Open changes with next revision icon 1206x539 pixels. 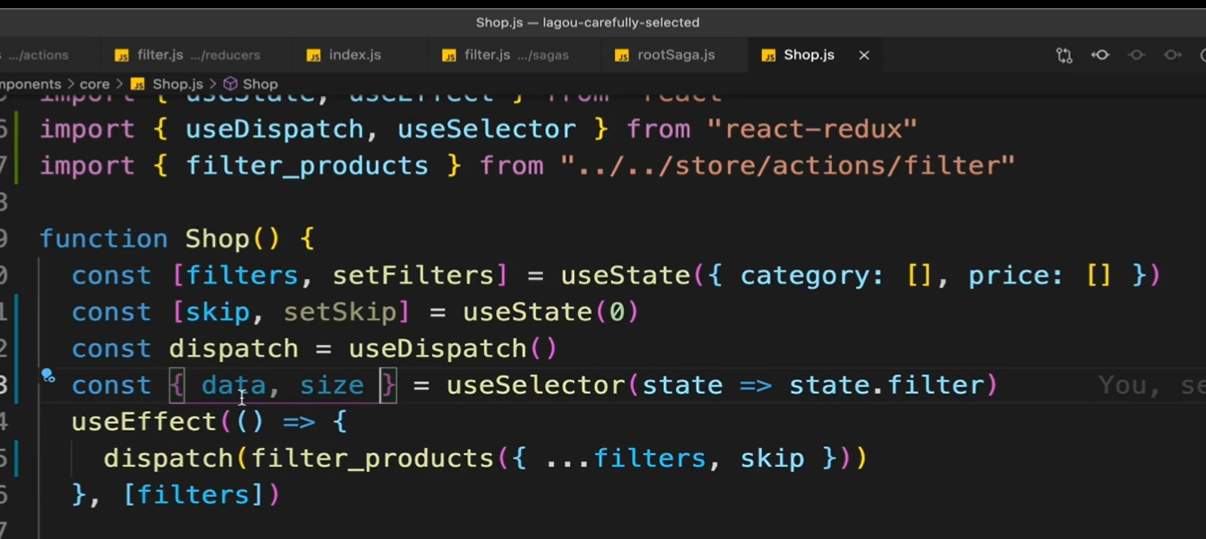pos(1172,55)
